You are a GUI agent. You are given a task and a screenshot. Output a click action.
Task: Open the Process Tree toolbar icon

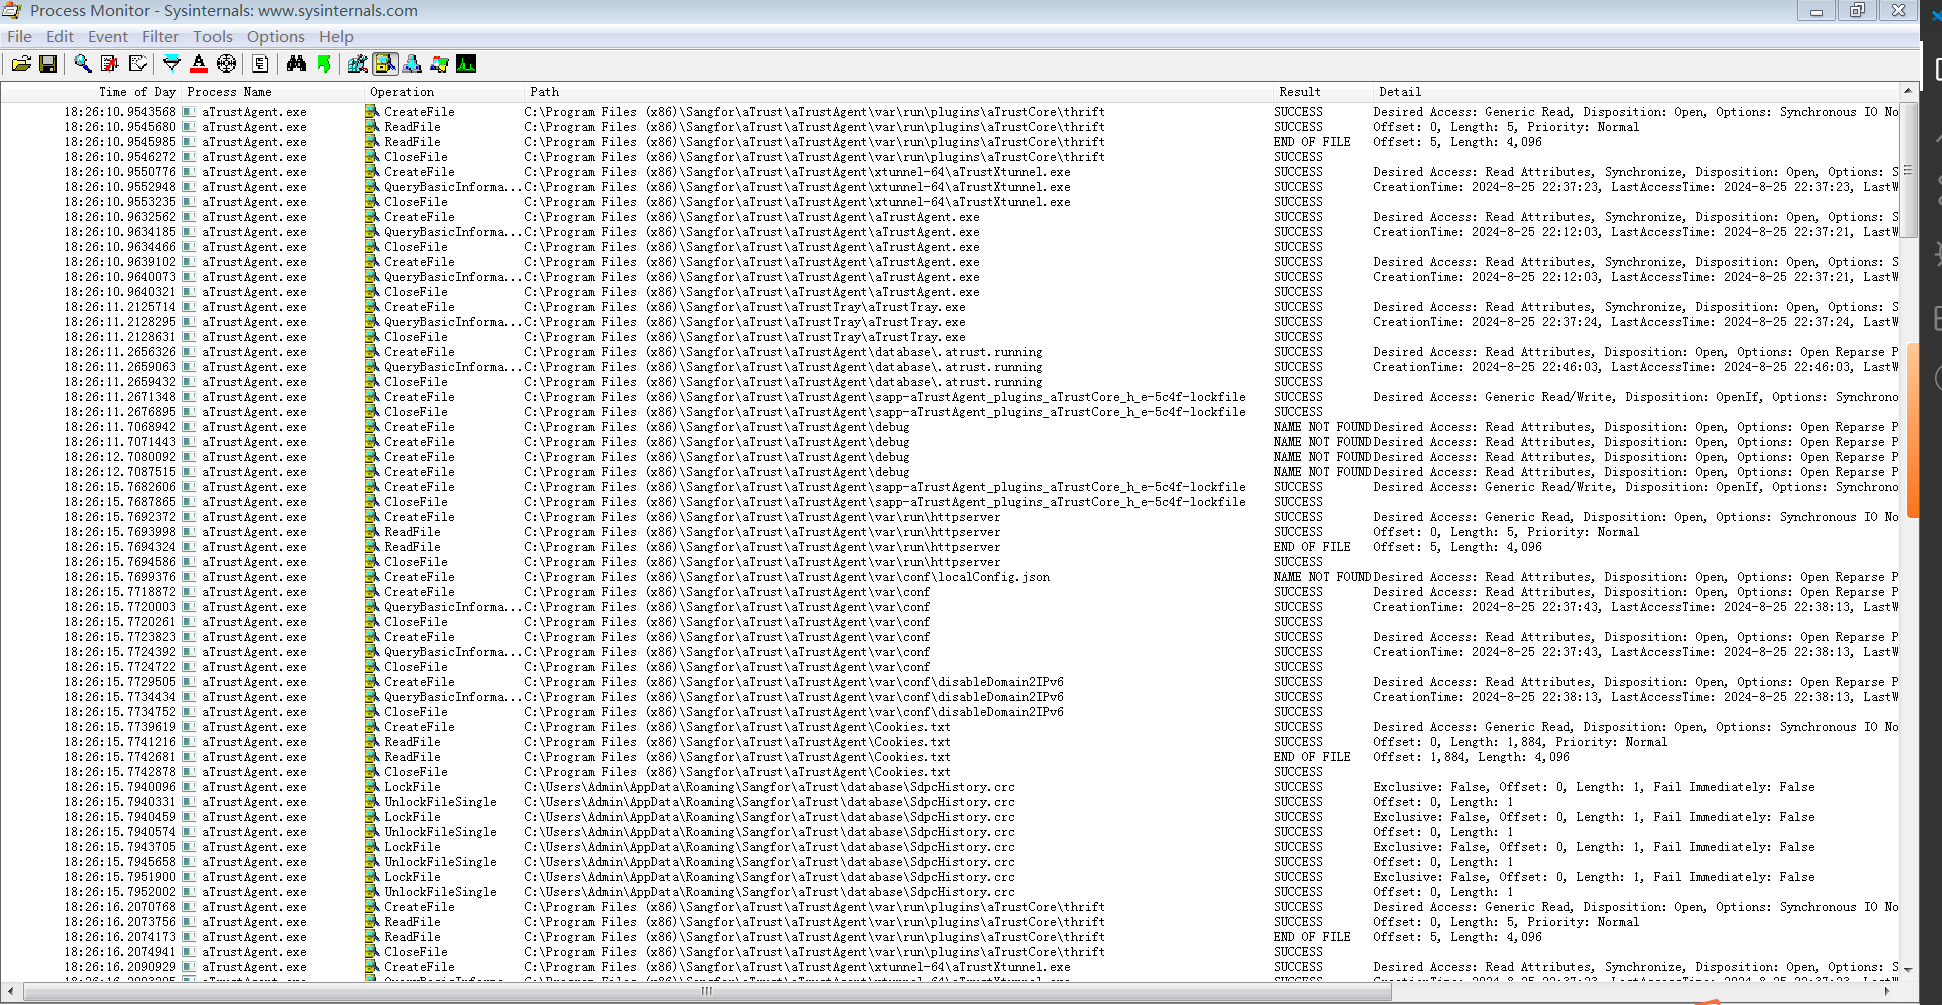[x=260, y=64]
